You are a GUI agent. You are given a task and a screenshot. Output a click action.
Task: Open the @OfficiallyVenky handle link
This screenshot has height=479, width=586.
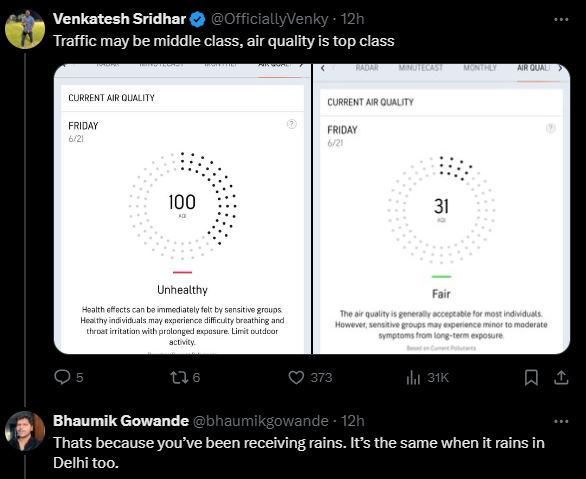pos(270,19)
